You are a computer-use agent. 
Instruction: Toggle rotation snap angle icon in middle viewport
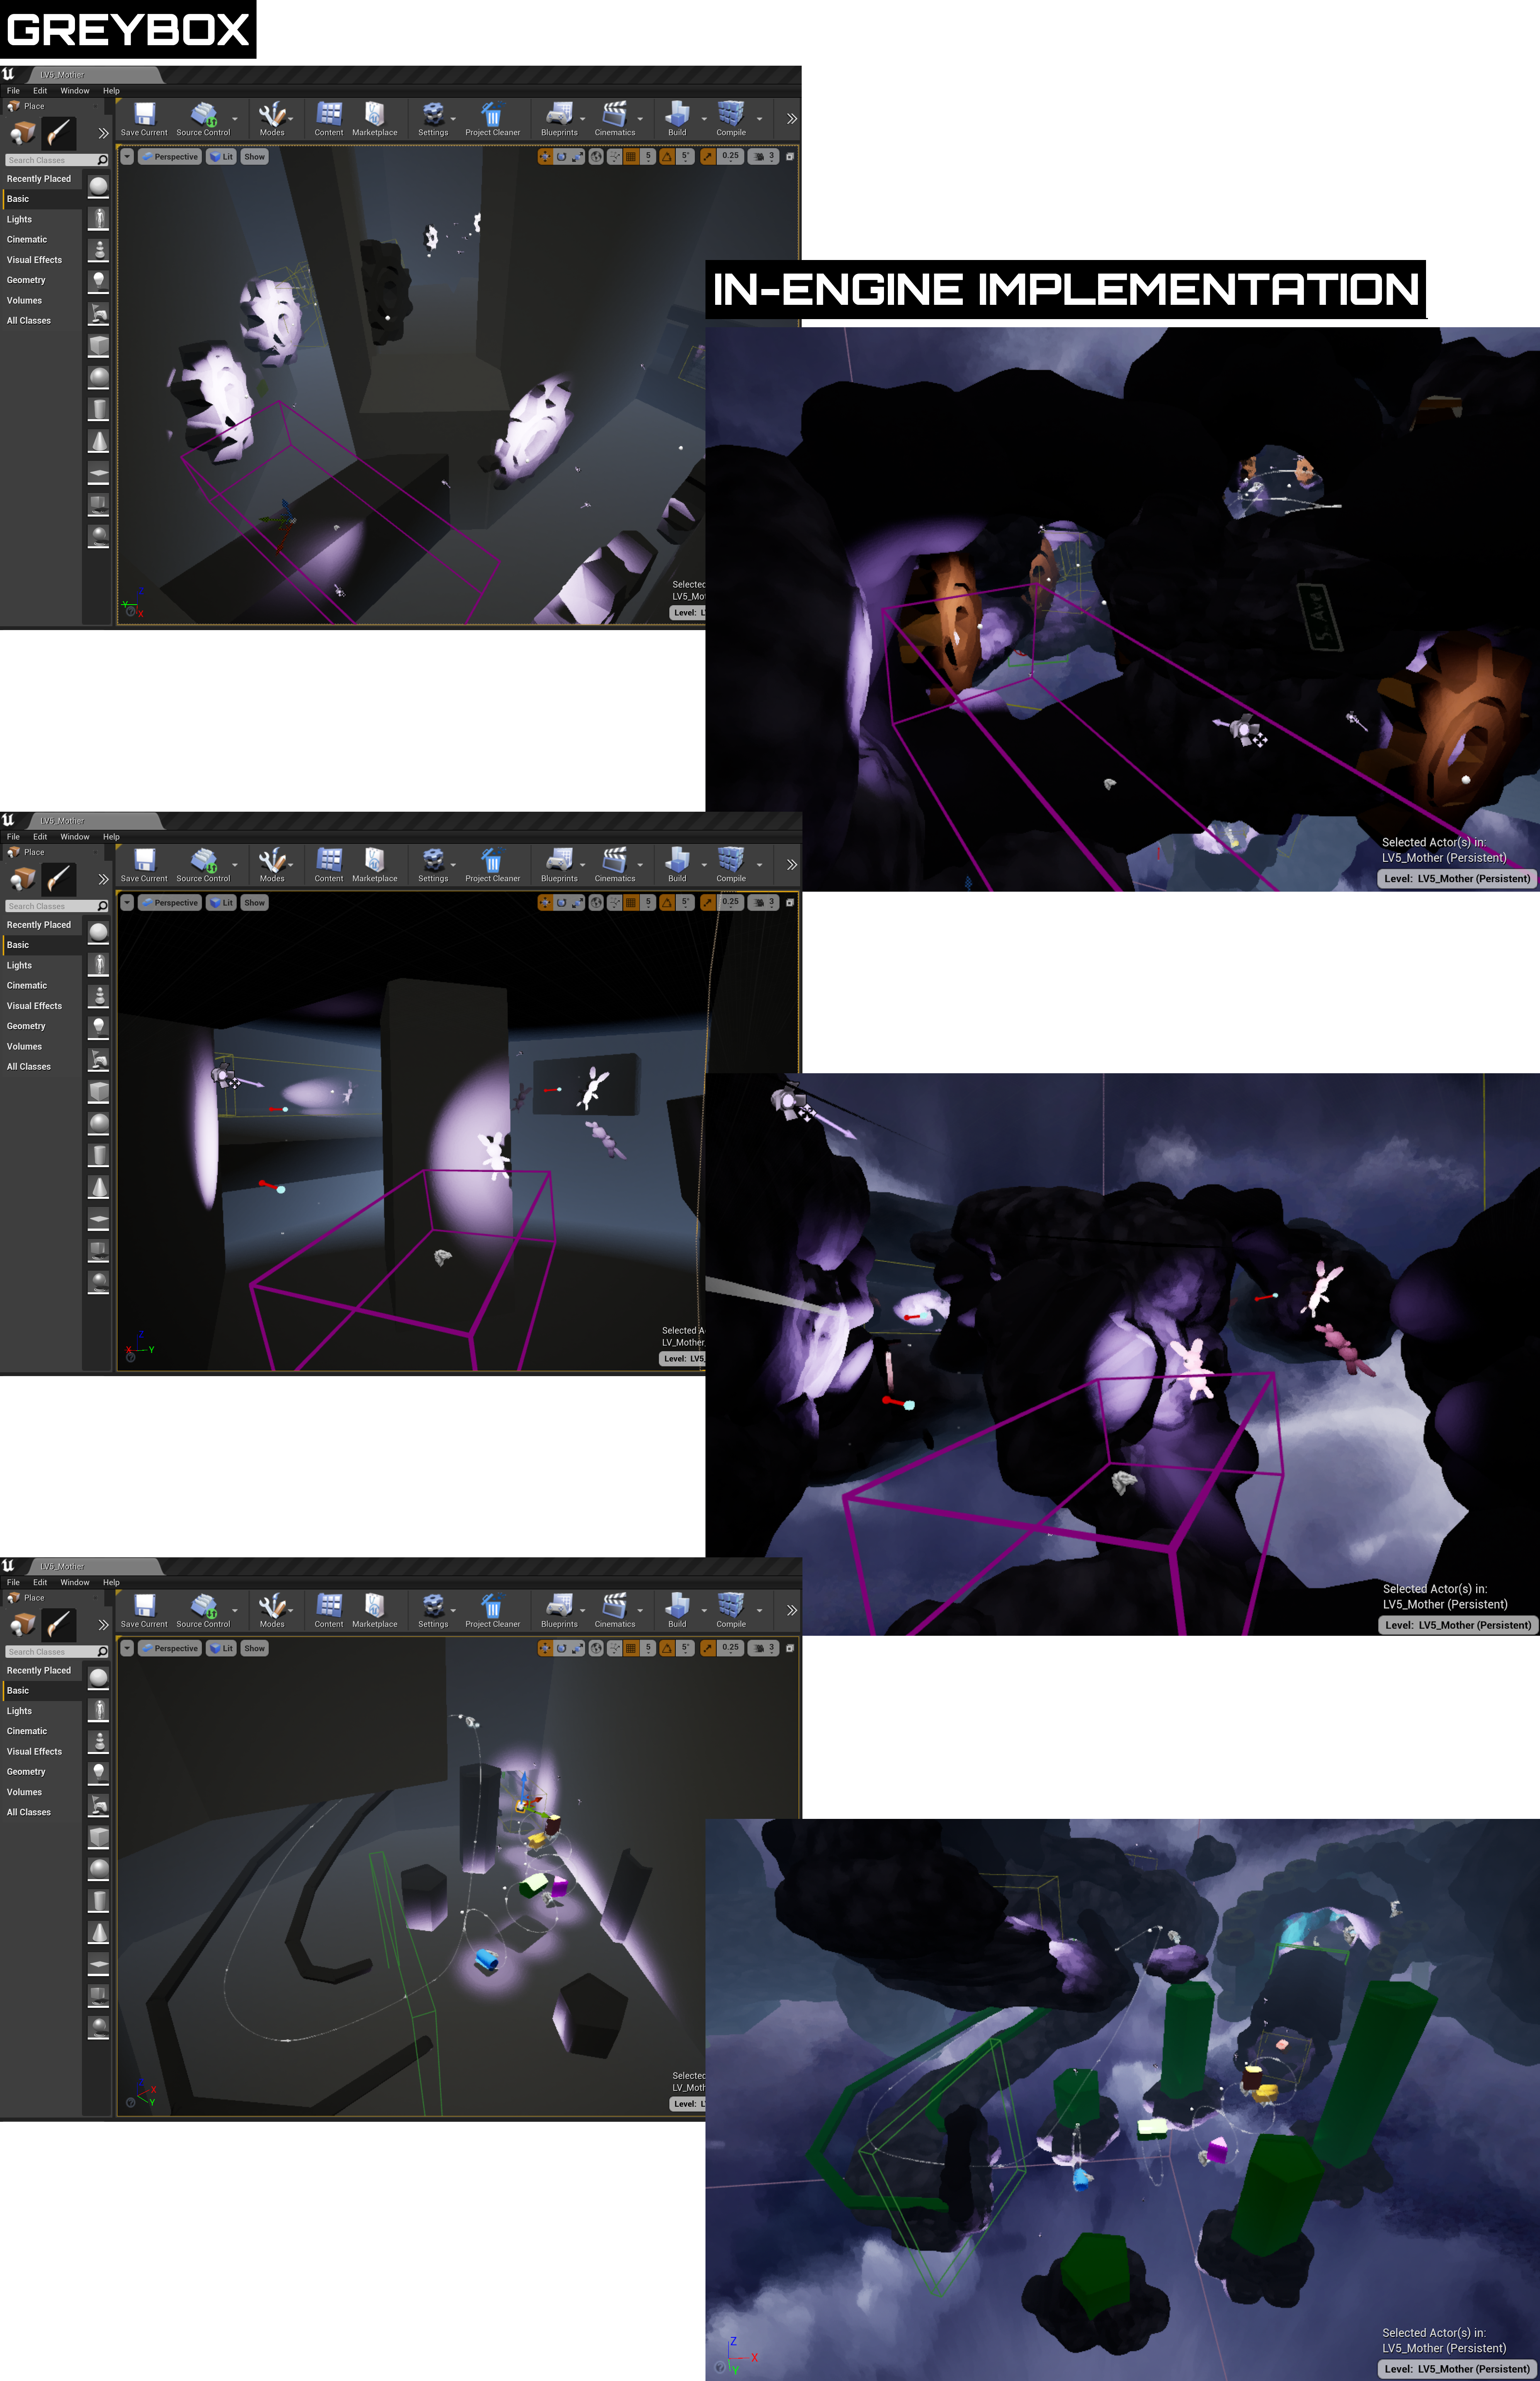click(667, 903)
